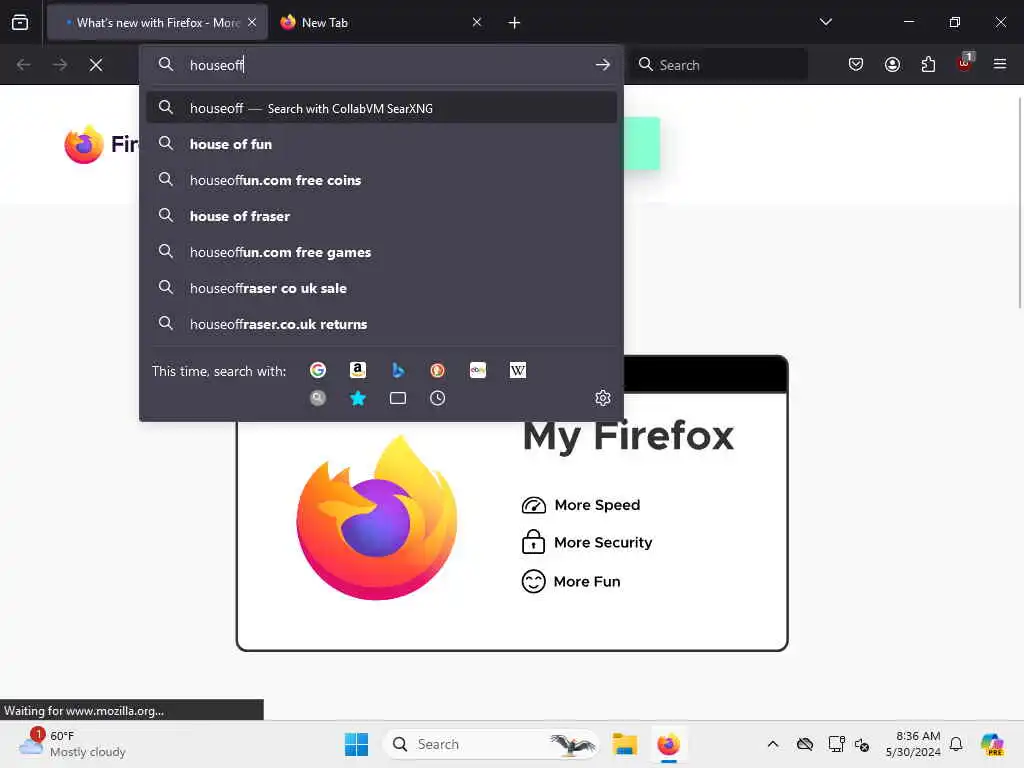Image resolution: width=1024 pixels, height=768 pixels.
Task: Open a new tab with plus button
Action: 514,23
